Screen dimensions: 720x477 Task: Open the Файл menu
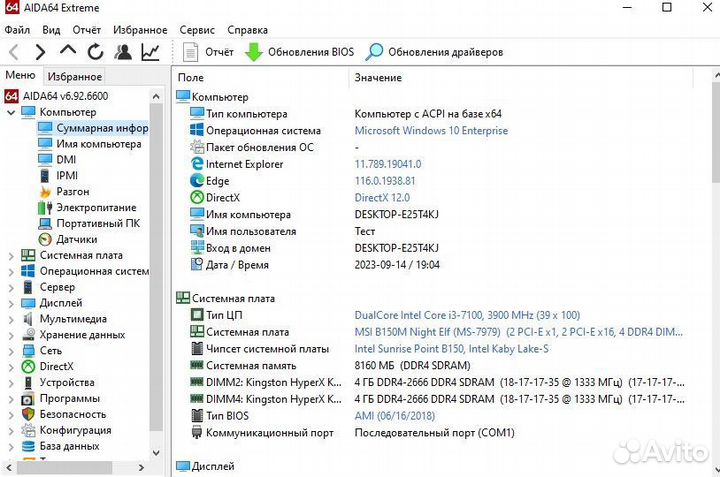pos(17,30)
